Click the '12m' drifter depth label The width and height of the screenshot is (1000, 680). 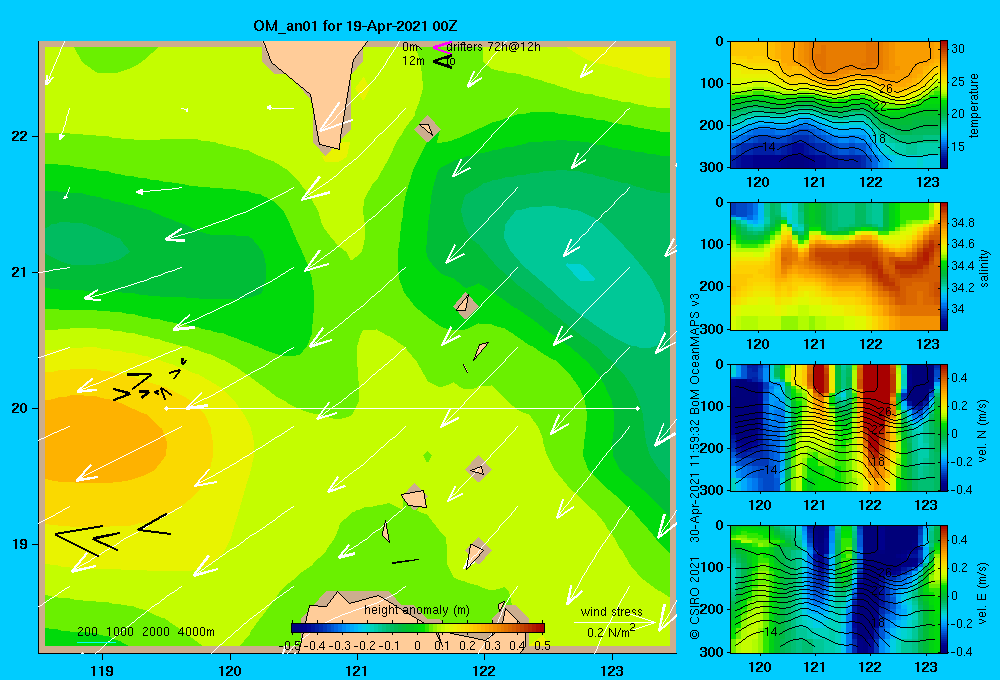(x=413, y=61)
